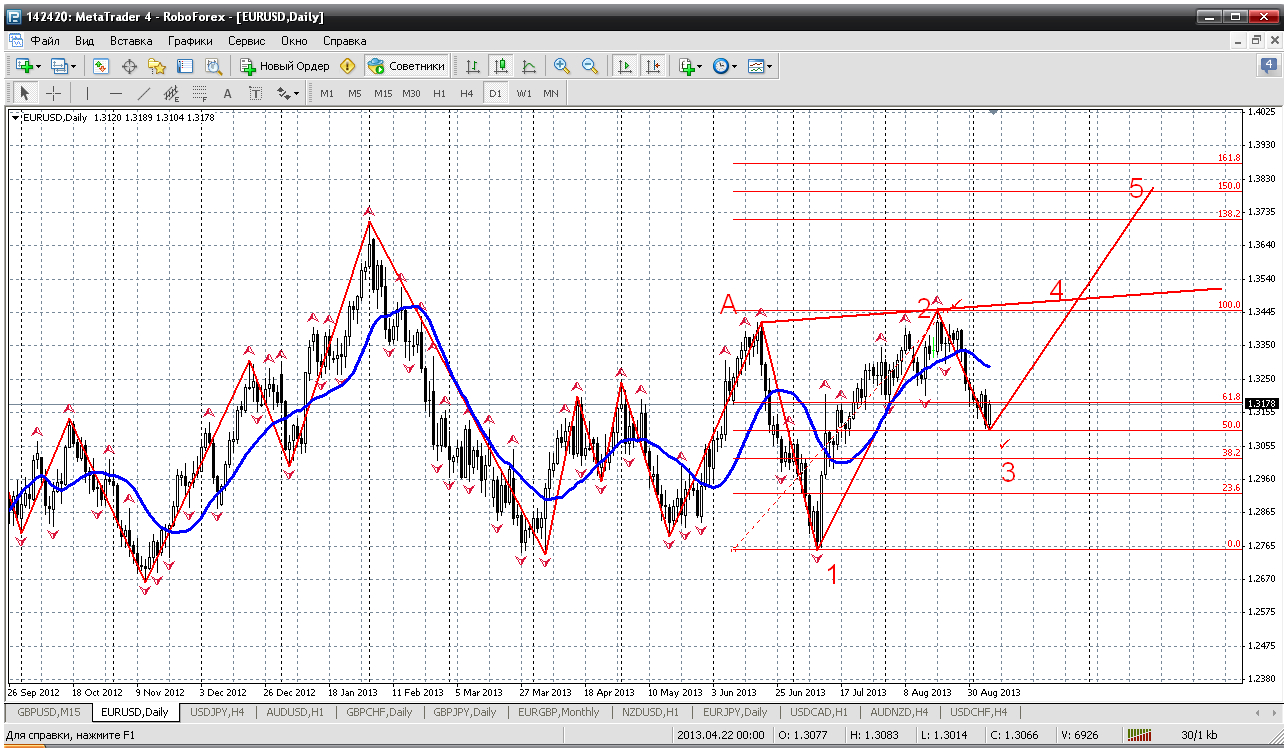Click the Zoom In magnifier icon
The width and height of the screenshot is (1288, 748).
pyautogui.click(x=562, y=66)
